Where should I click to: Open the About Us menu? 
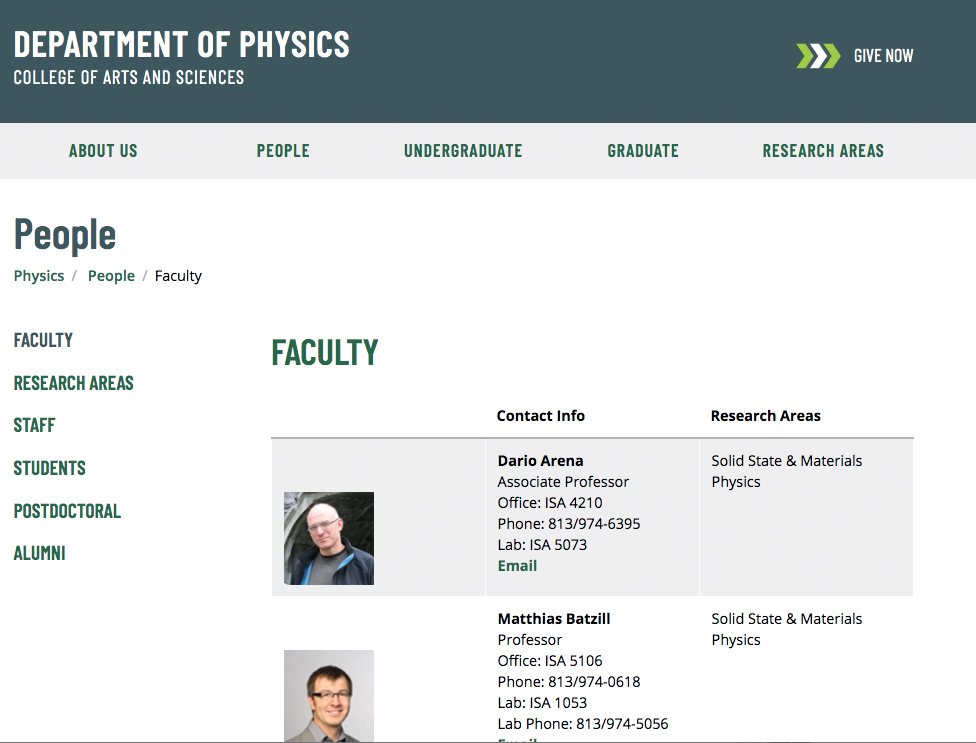click(103, 151)
